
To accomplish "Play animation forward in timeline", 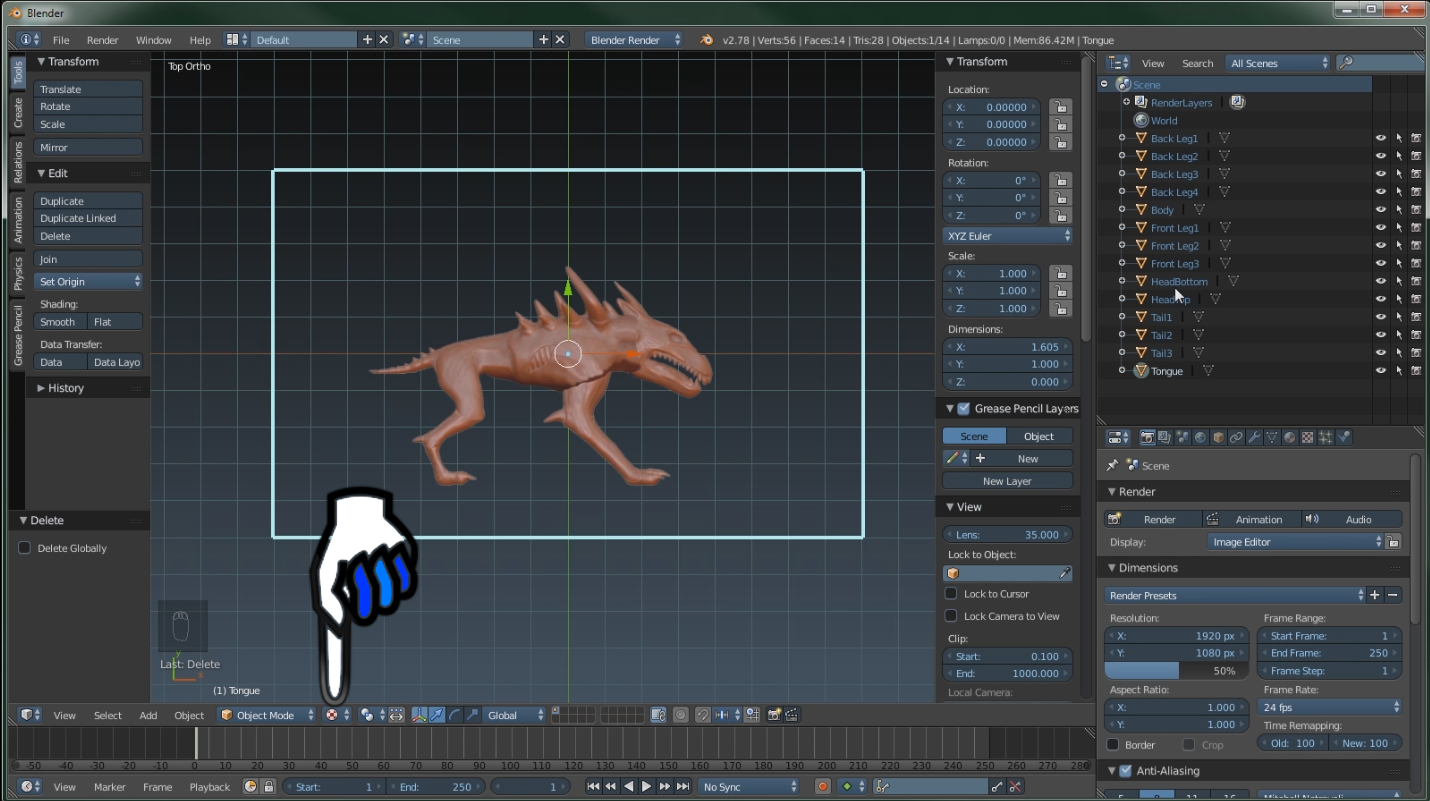I will click(646, 787).
